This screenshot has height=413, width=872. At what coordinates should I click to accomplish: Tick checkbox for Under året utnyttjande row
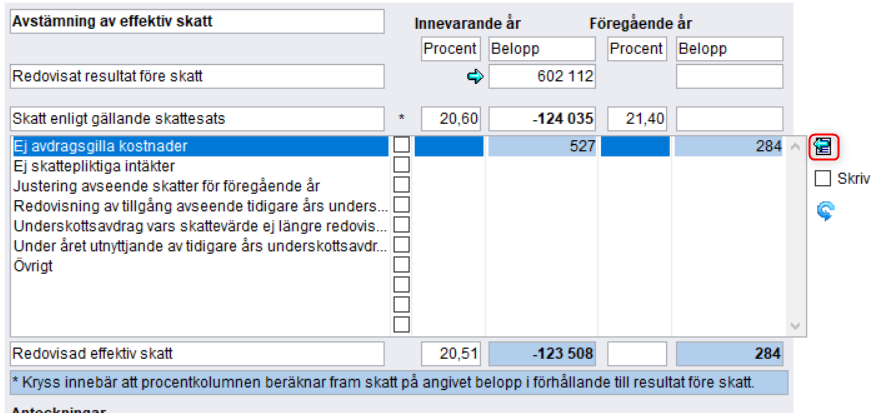pos(402,245)
